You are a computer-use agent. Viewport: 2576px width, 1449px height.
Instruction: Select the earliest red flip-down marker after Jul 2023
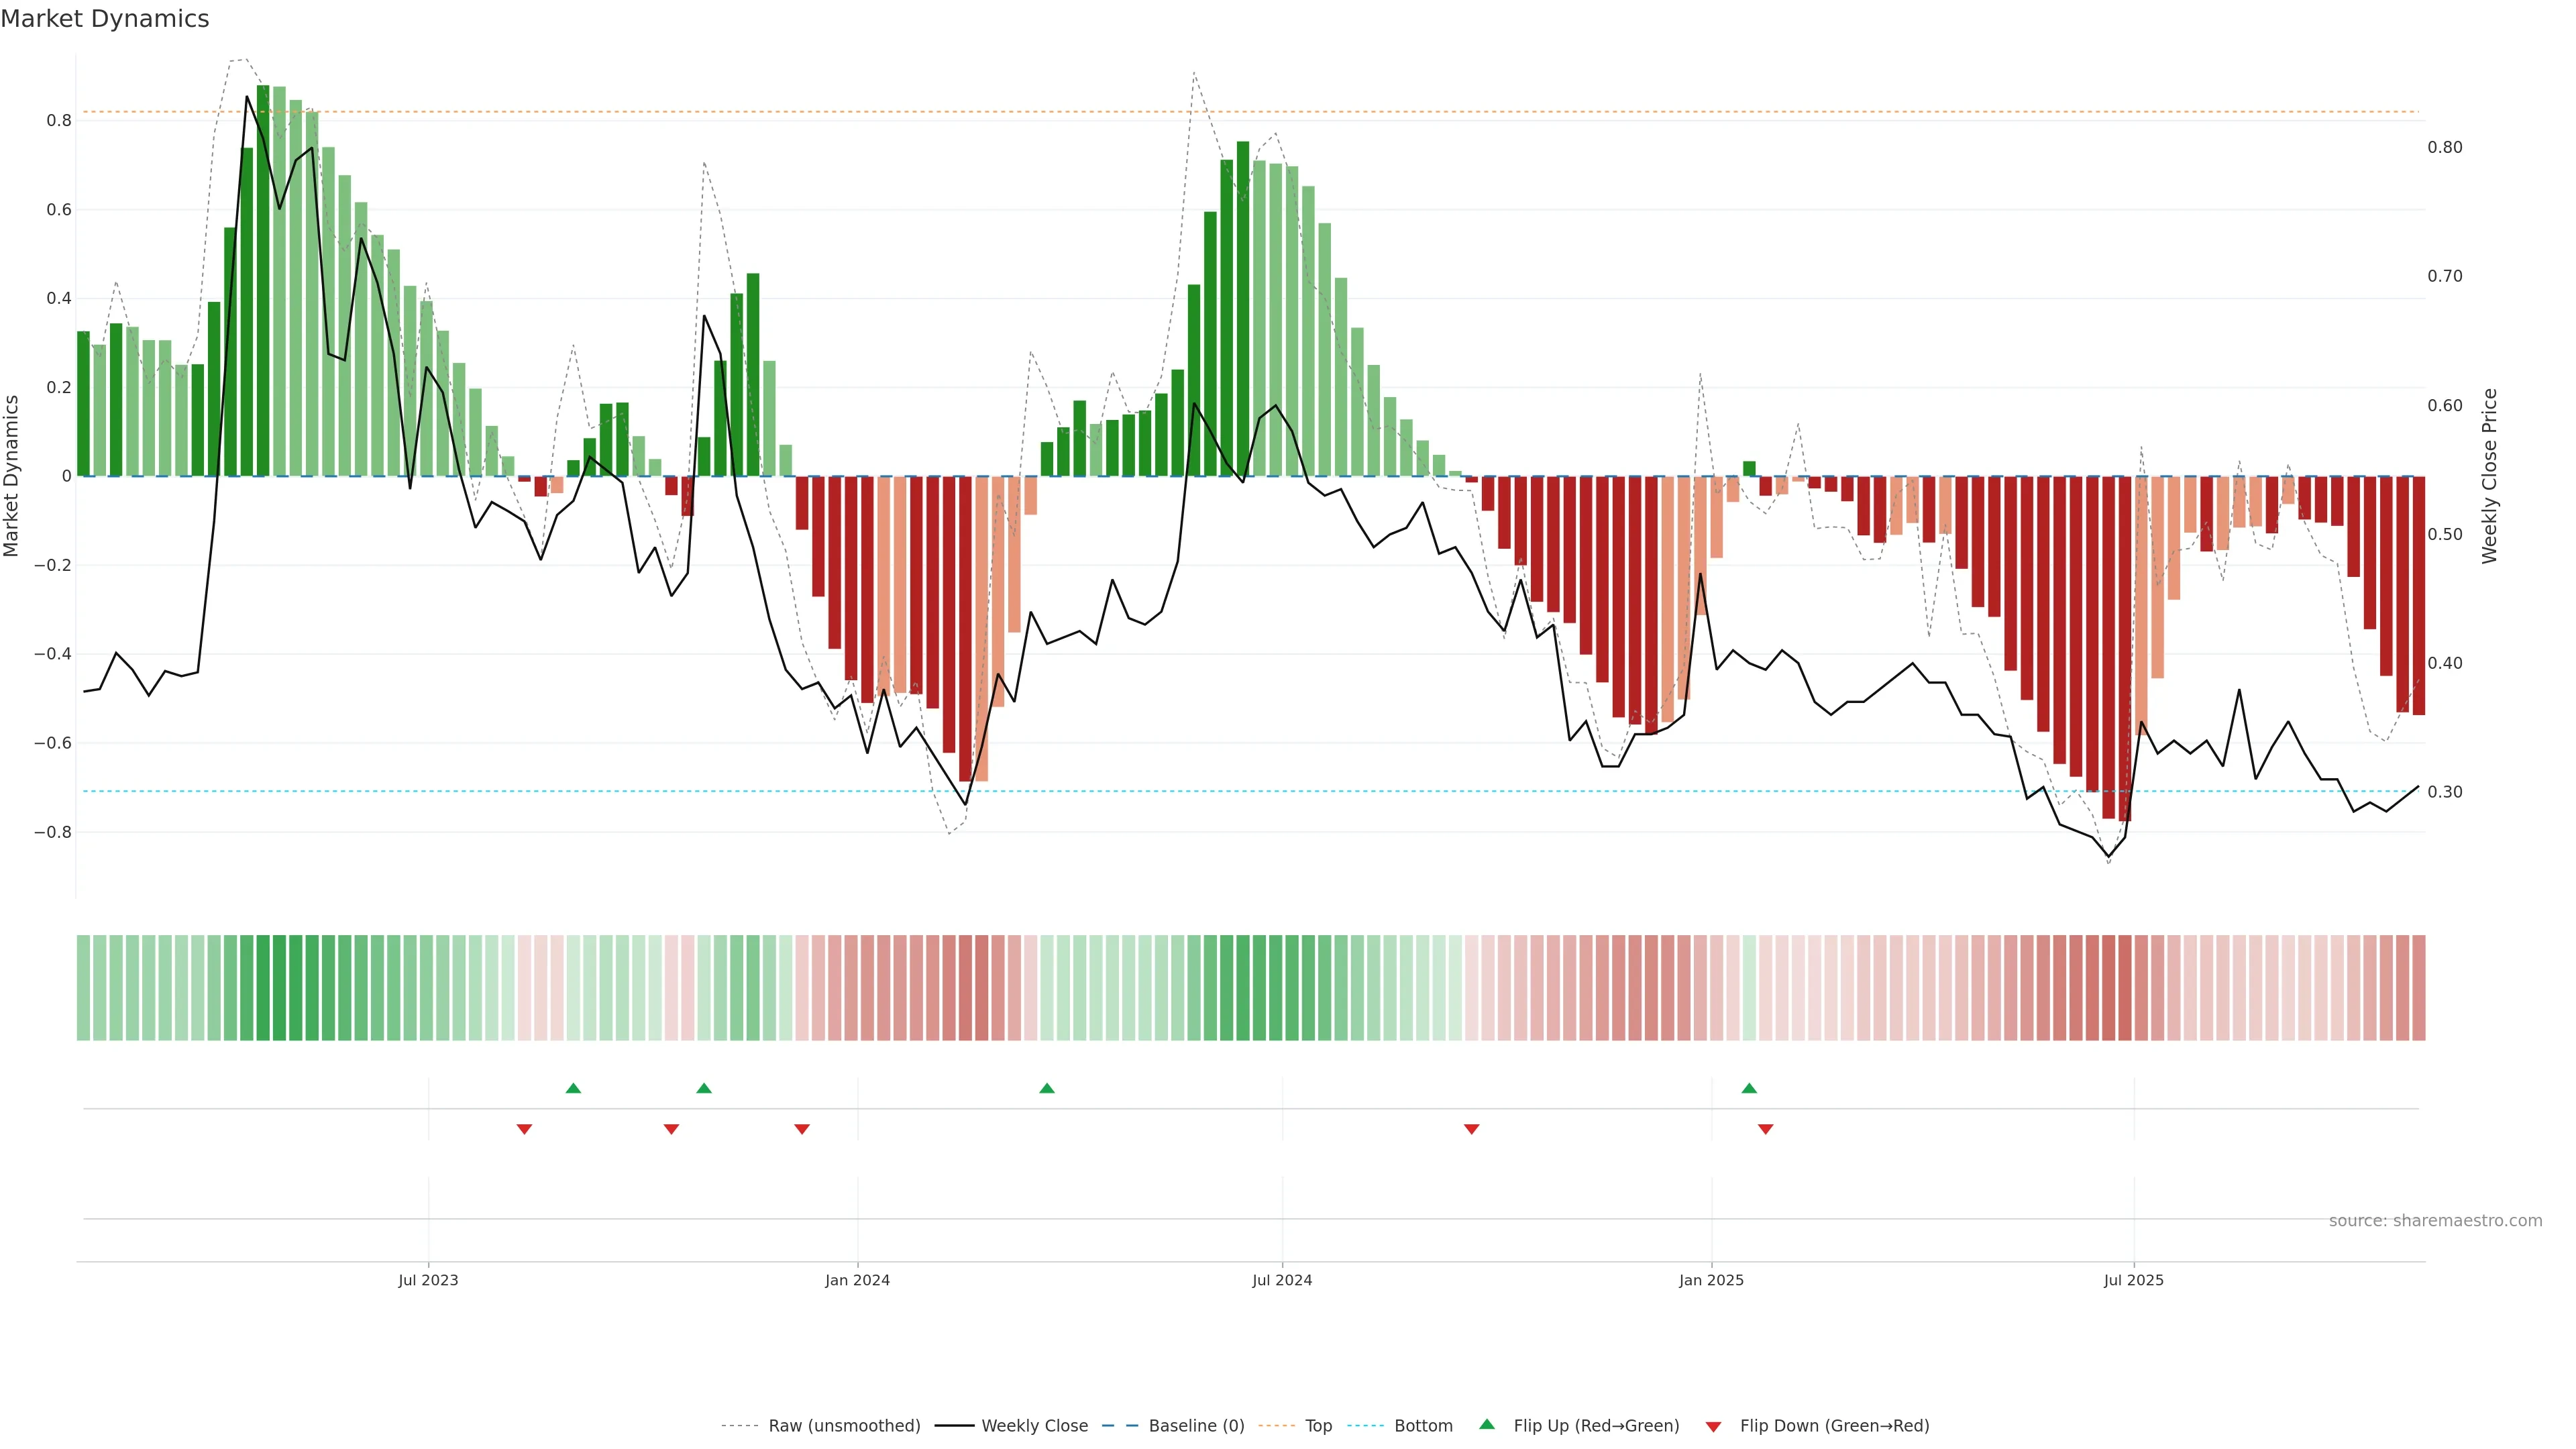click(524, 1129)
